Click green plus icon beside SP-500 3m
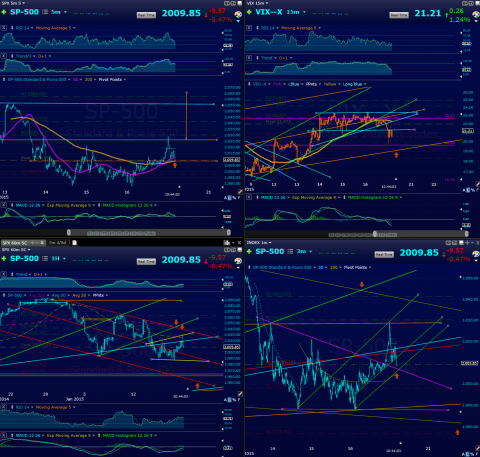This screenshot has height=457, width=480. [249, 252]
